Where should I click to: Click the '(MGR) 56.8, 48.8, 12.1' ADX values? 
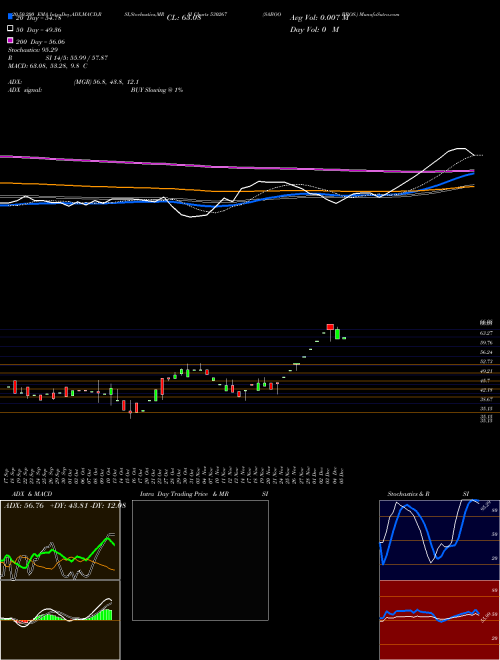(106, 82)
